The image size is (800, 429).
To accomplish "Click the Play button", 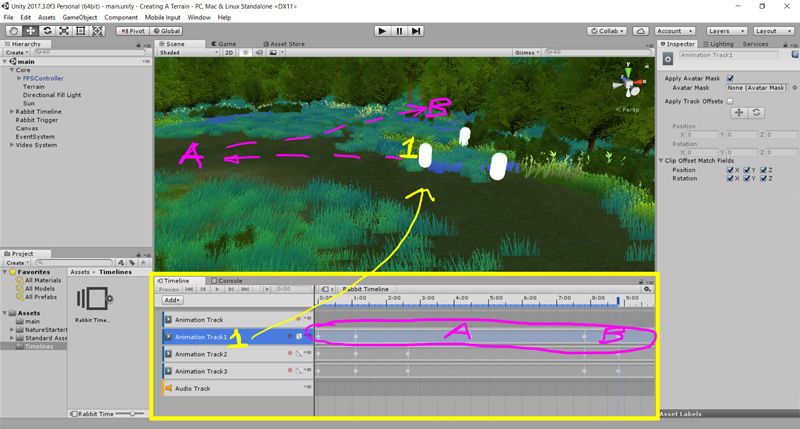I will [381, 31].
